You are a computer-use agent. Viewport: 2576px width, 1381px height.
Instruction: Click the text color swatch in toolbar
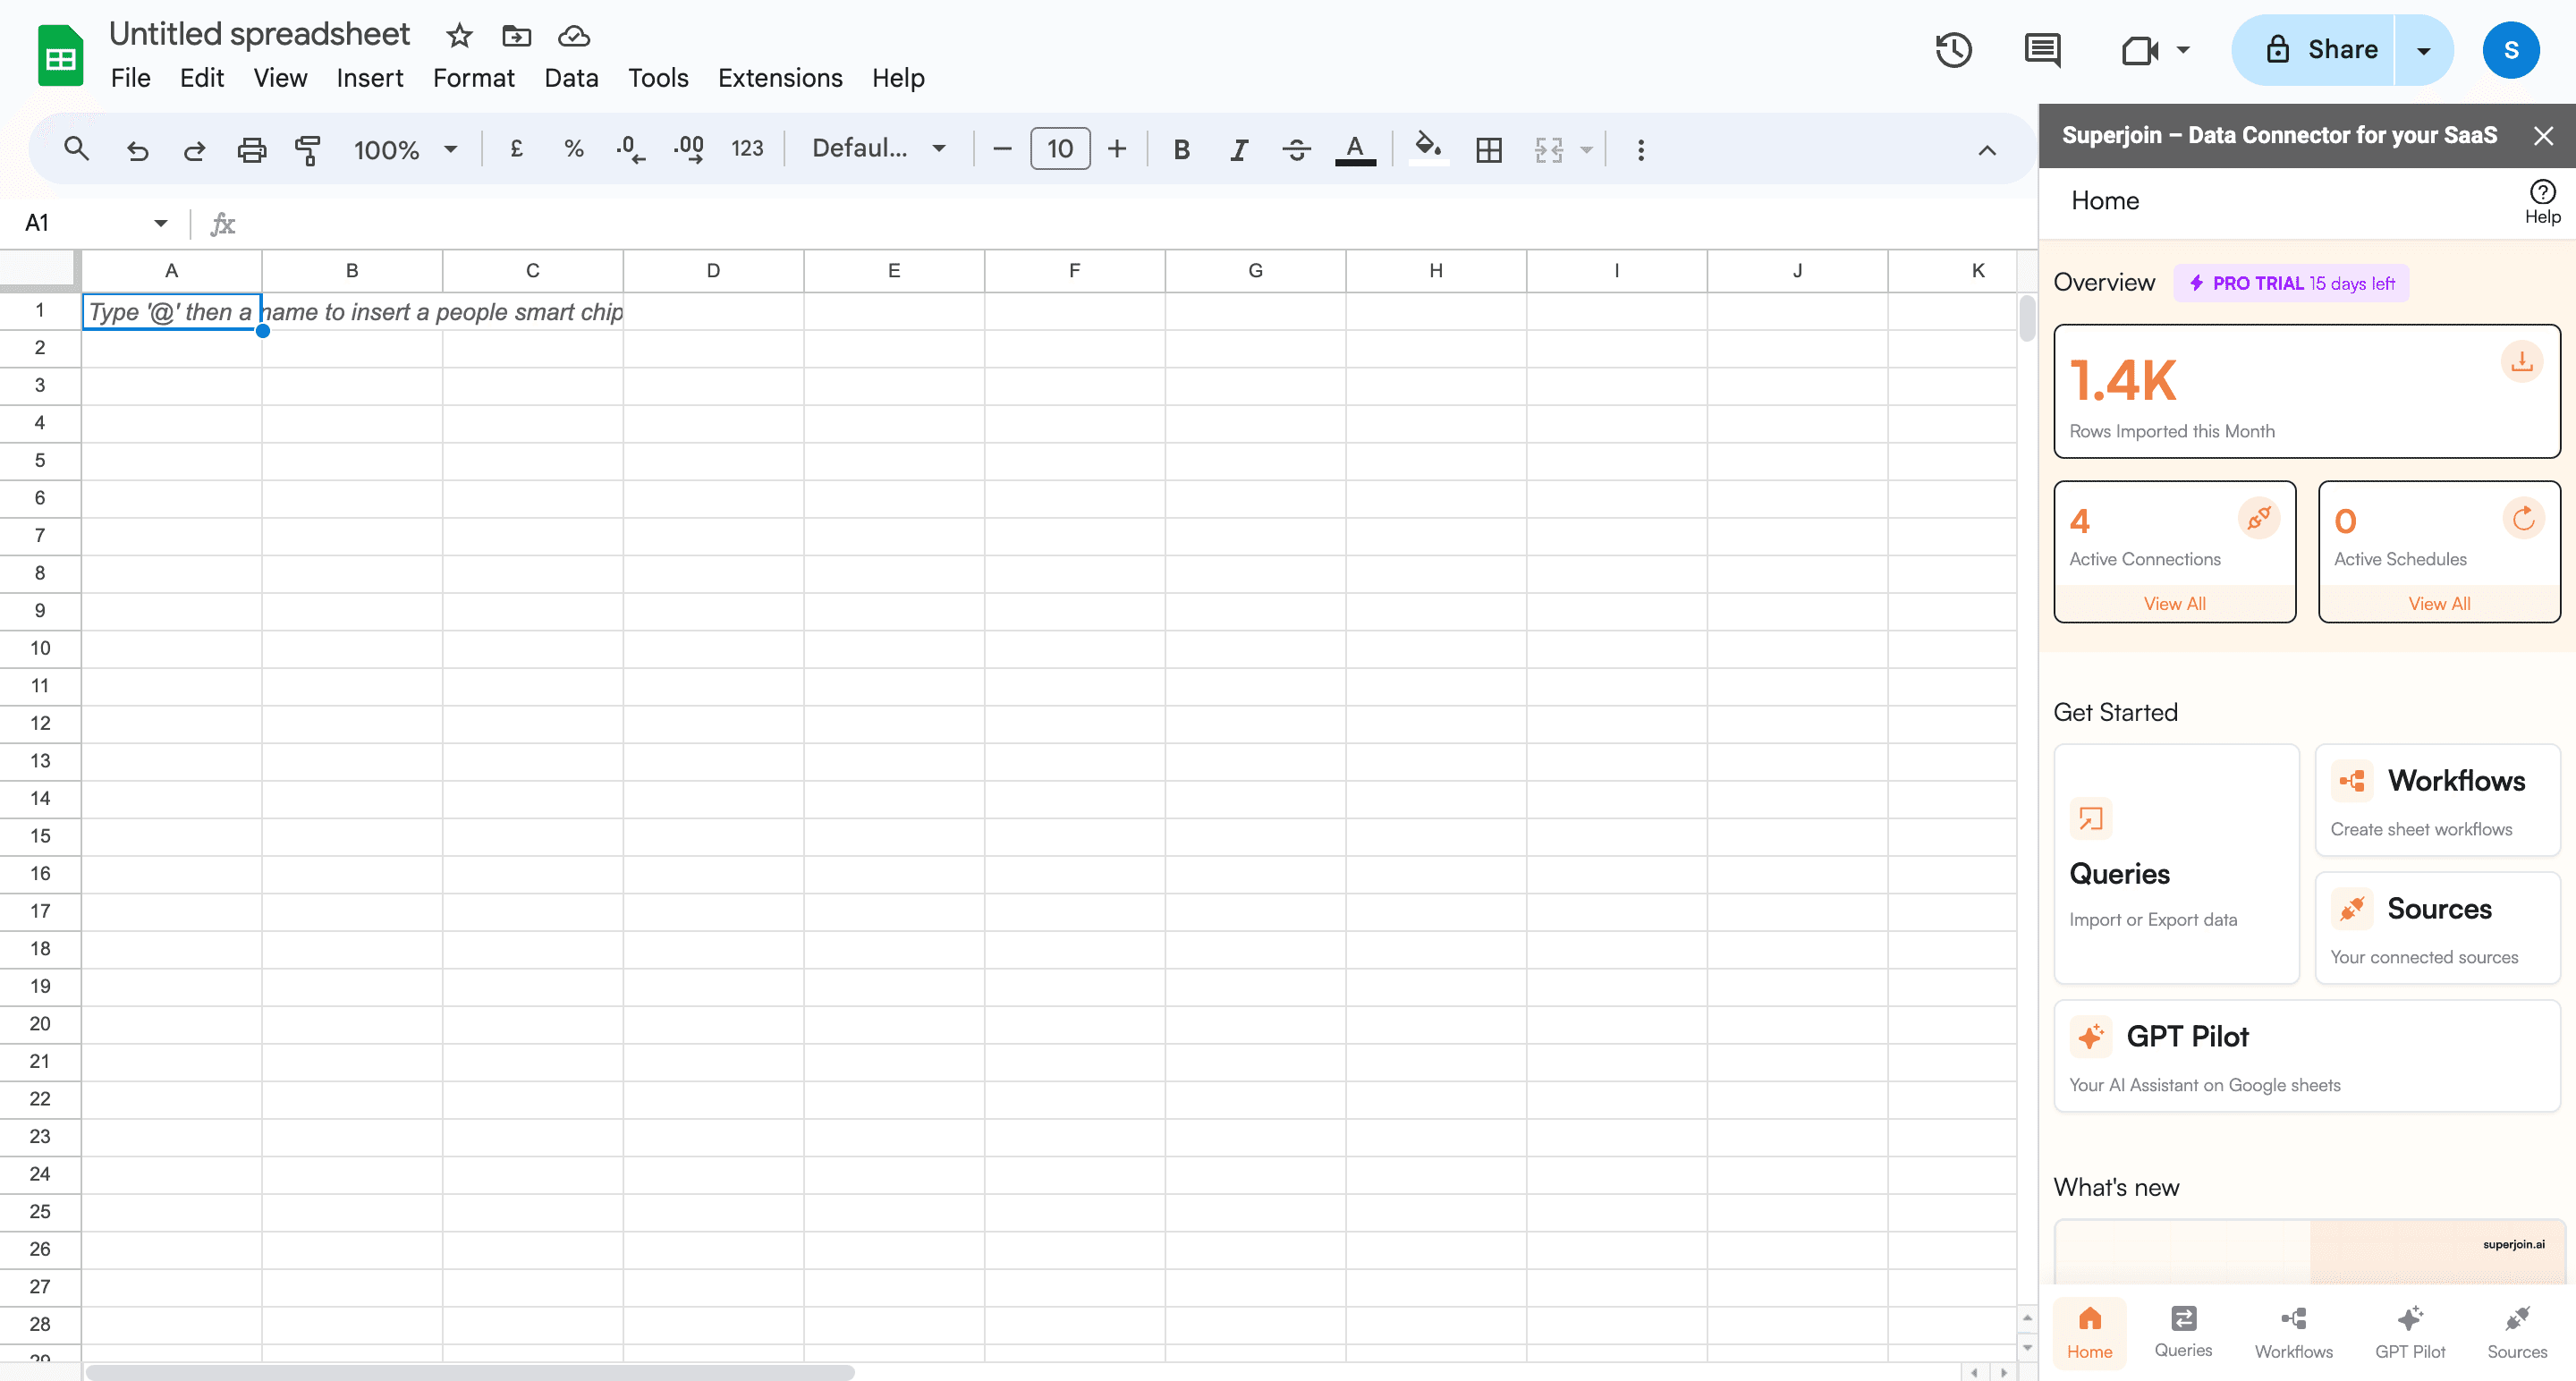click(x=1356, y=150)
